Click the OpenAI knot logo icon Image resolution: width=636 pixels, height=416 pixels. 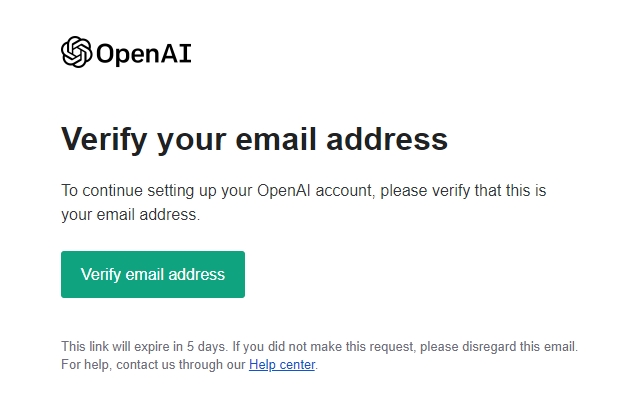coord(76,52)
